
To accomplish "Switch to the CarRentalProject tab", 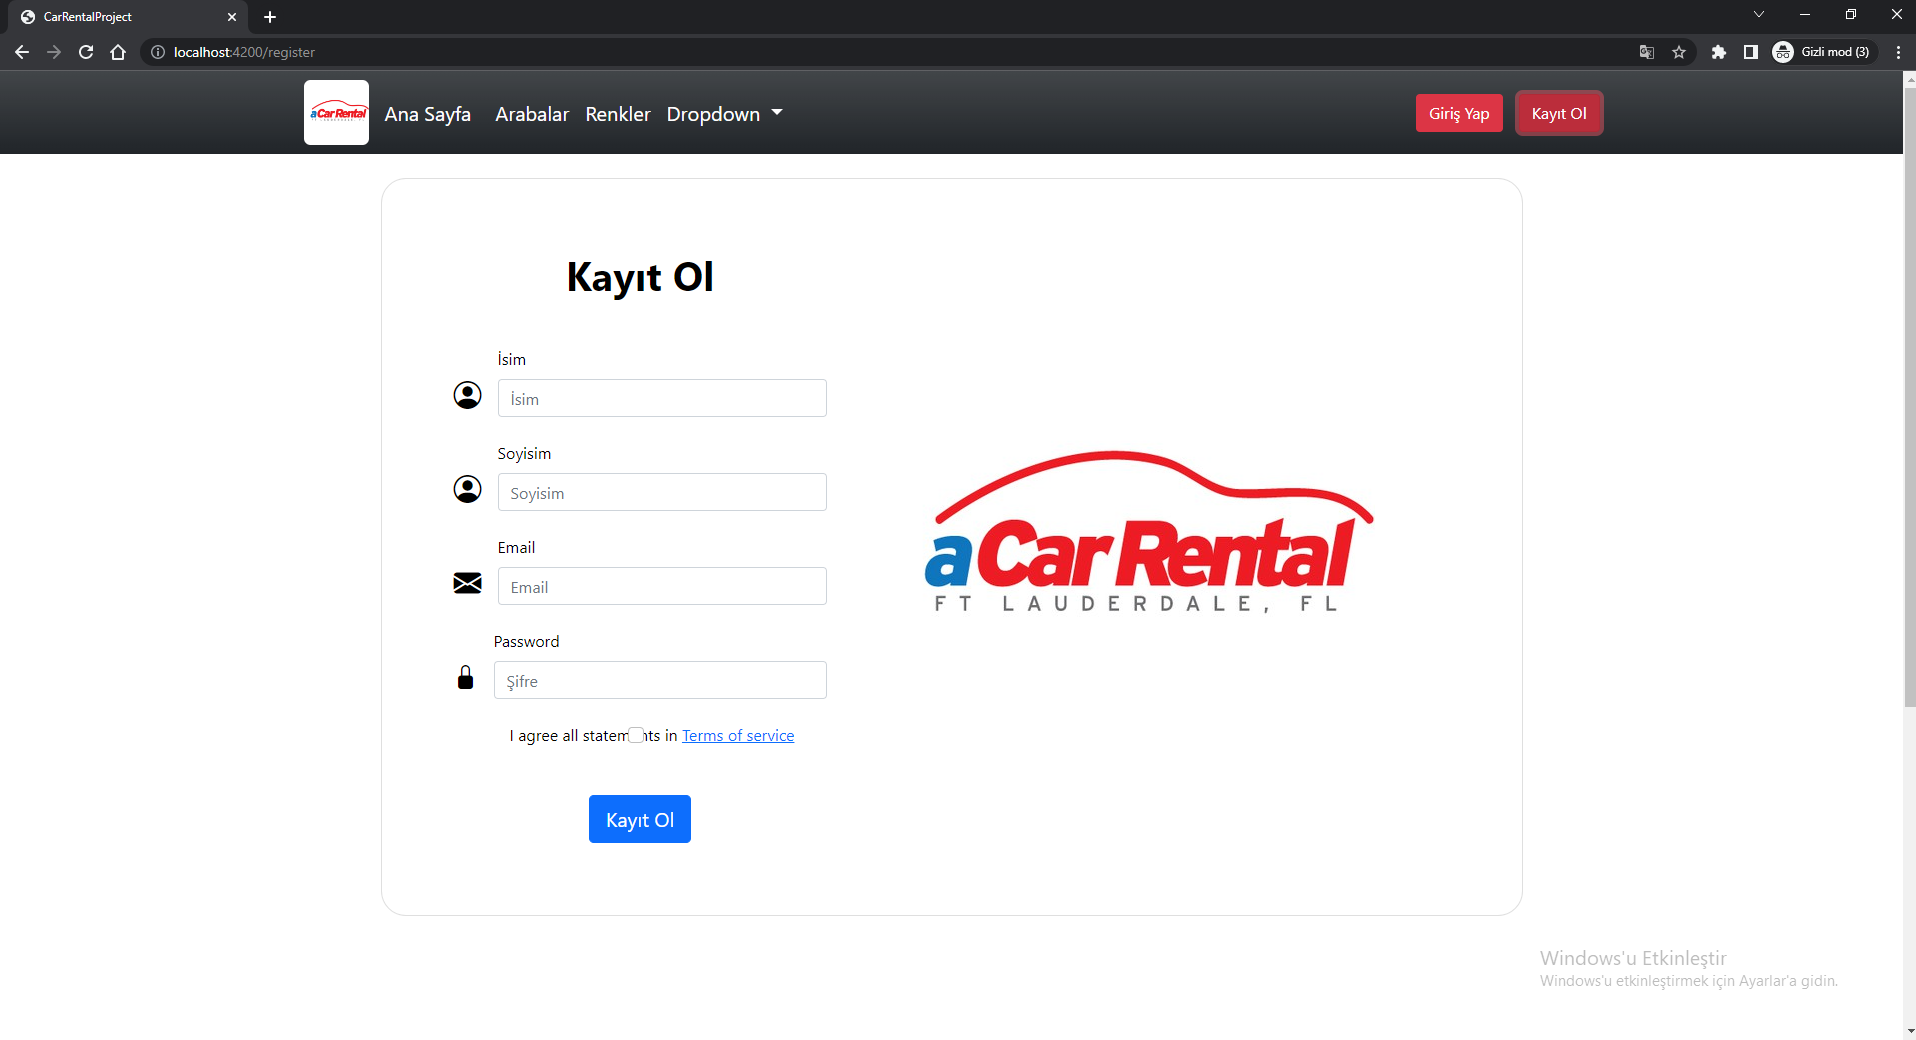I will point(120,16).
